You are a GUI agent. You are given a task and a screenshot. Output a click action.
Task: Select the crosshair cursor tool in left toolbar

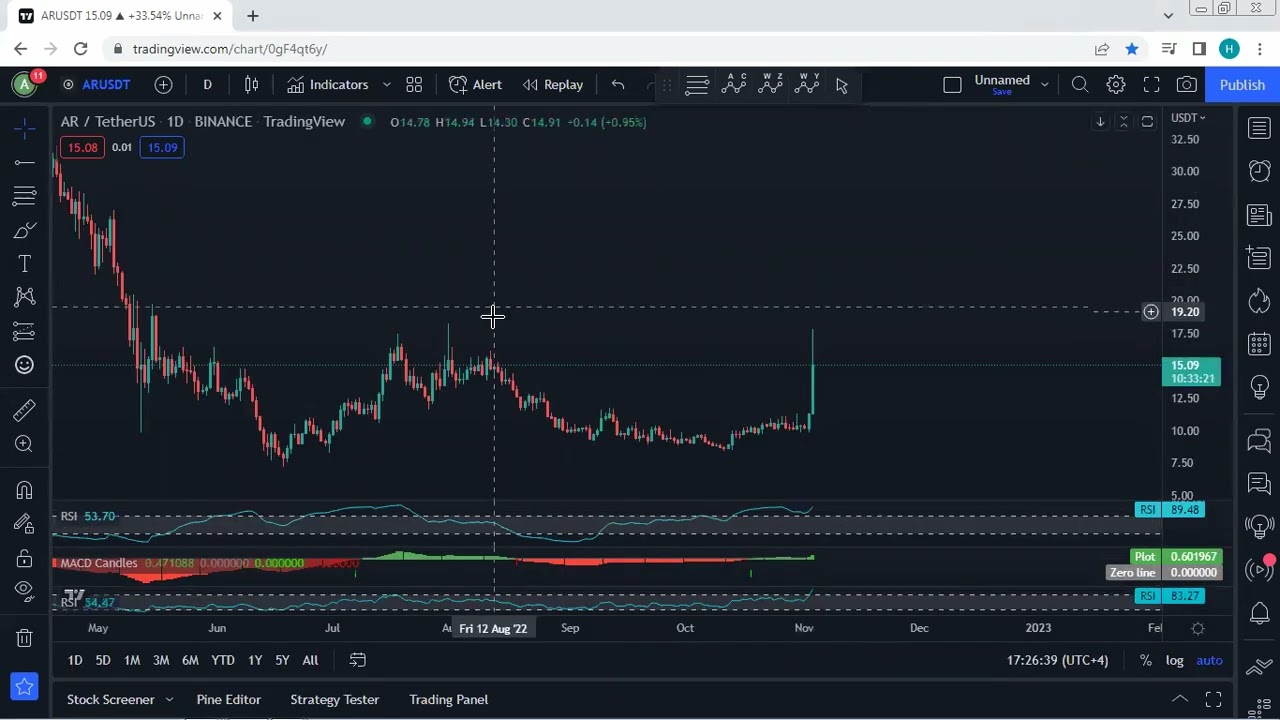[x=25, y=127]
